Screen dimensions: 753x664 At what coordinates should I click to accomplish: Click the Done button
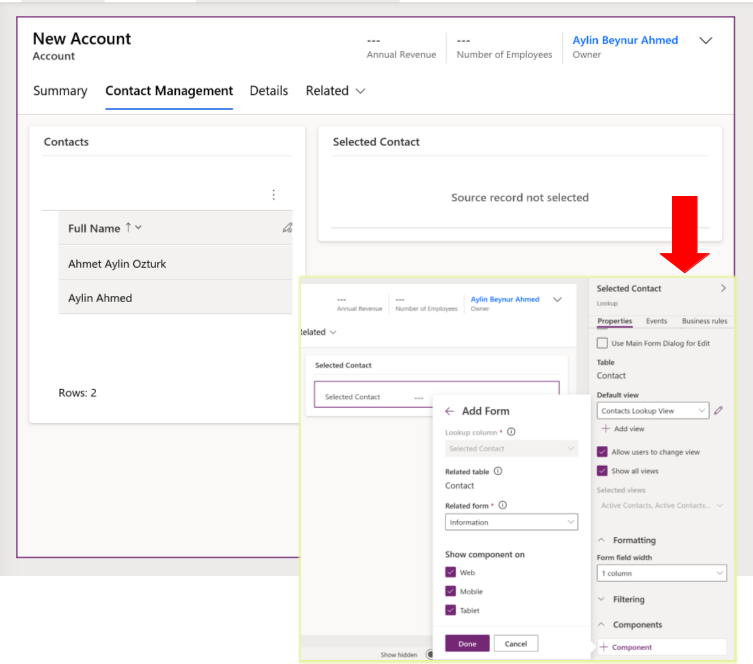point(467,643)
